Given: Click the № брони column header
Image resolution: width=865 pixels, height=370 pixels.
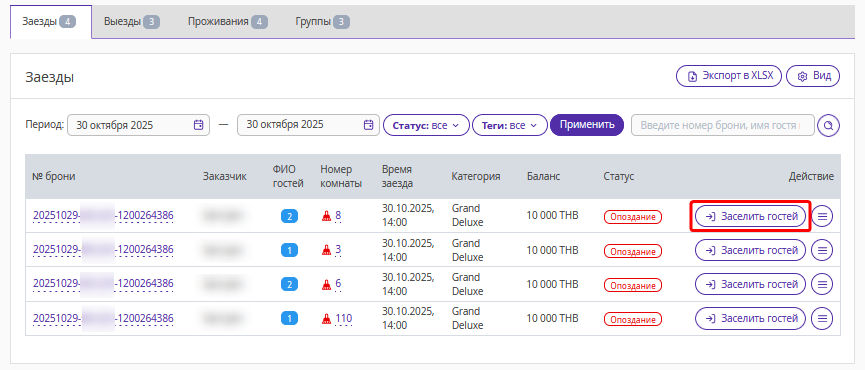Looking at the screenshot, I should click(x=54, y=176).
